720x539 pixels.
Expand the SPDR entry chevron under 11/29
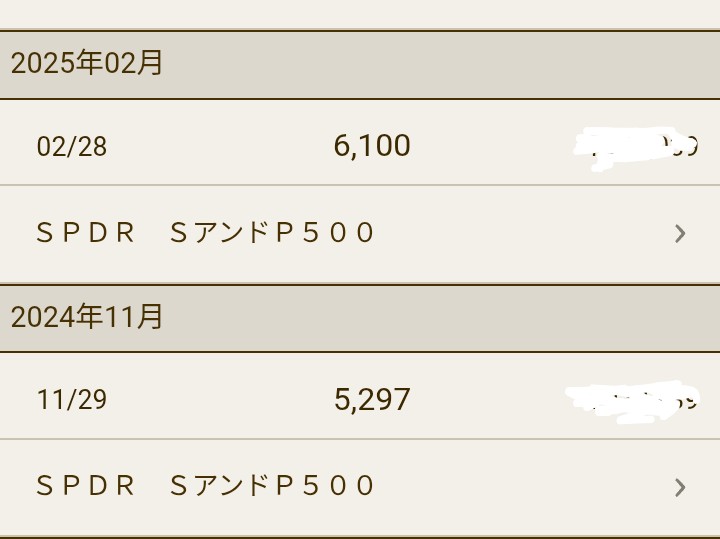click(x=680, y=487)
